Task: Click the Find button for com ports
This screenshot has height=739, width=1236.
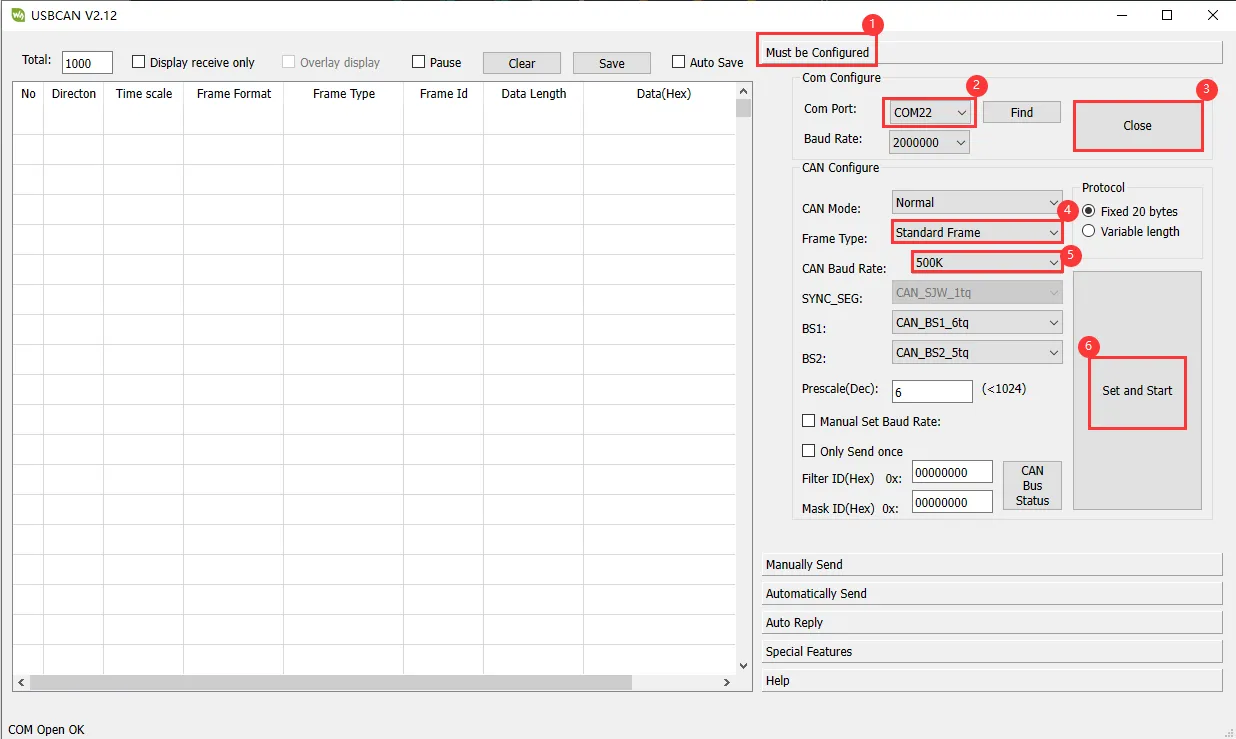Action: [1021, 112]
